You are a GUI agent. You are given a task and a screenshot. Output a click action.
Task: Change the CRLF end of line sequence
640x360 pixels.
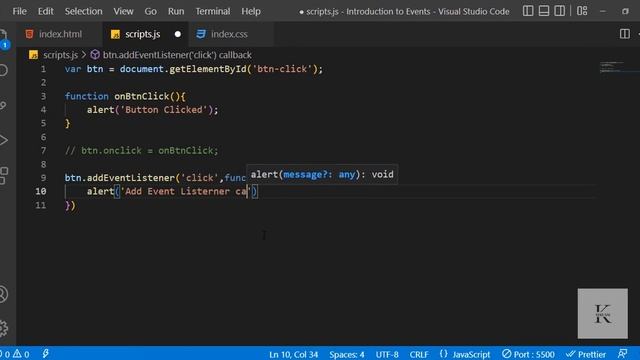(419, 354)
